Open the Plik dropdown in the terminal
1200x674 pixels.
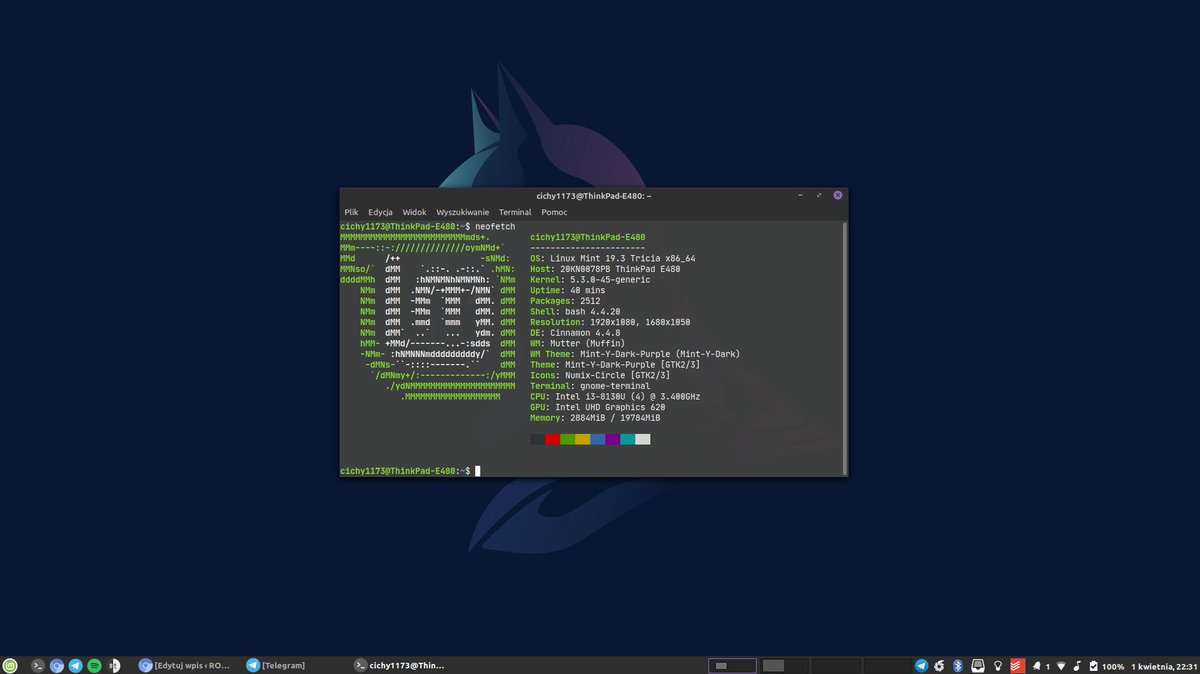(351, 212)
